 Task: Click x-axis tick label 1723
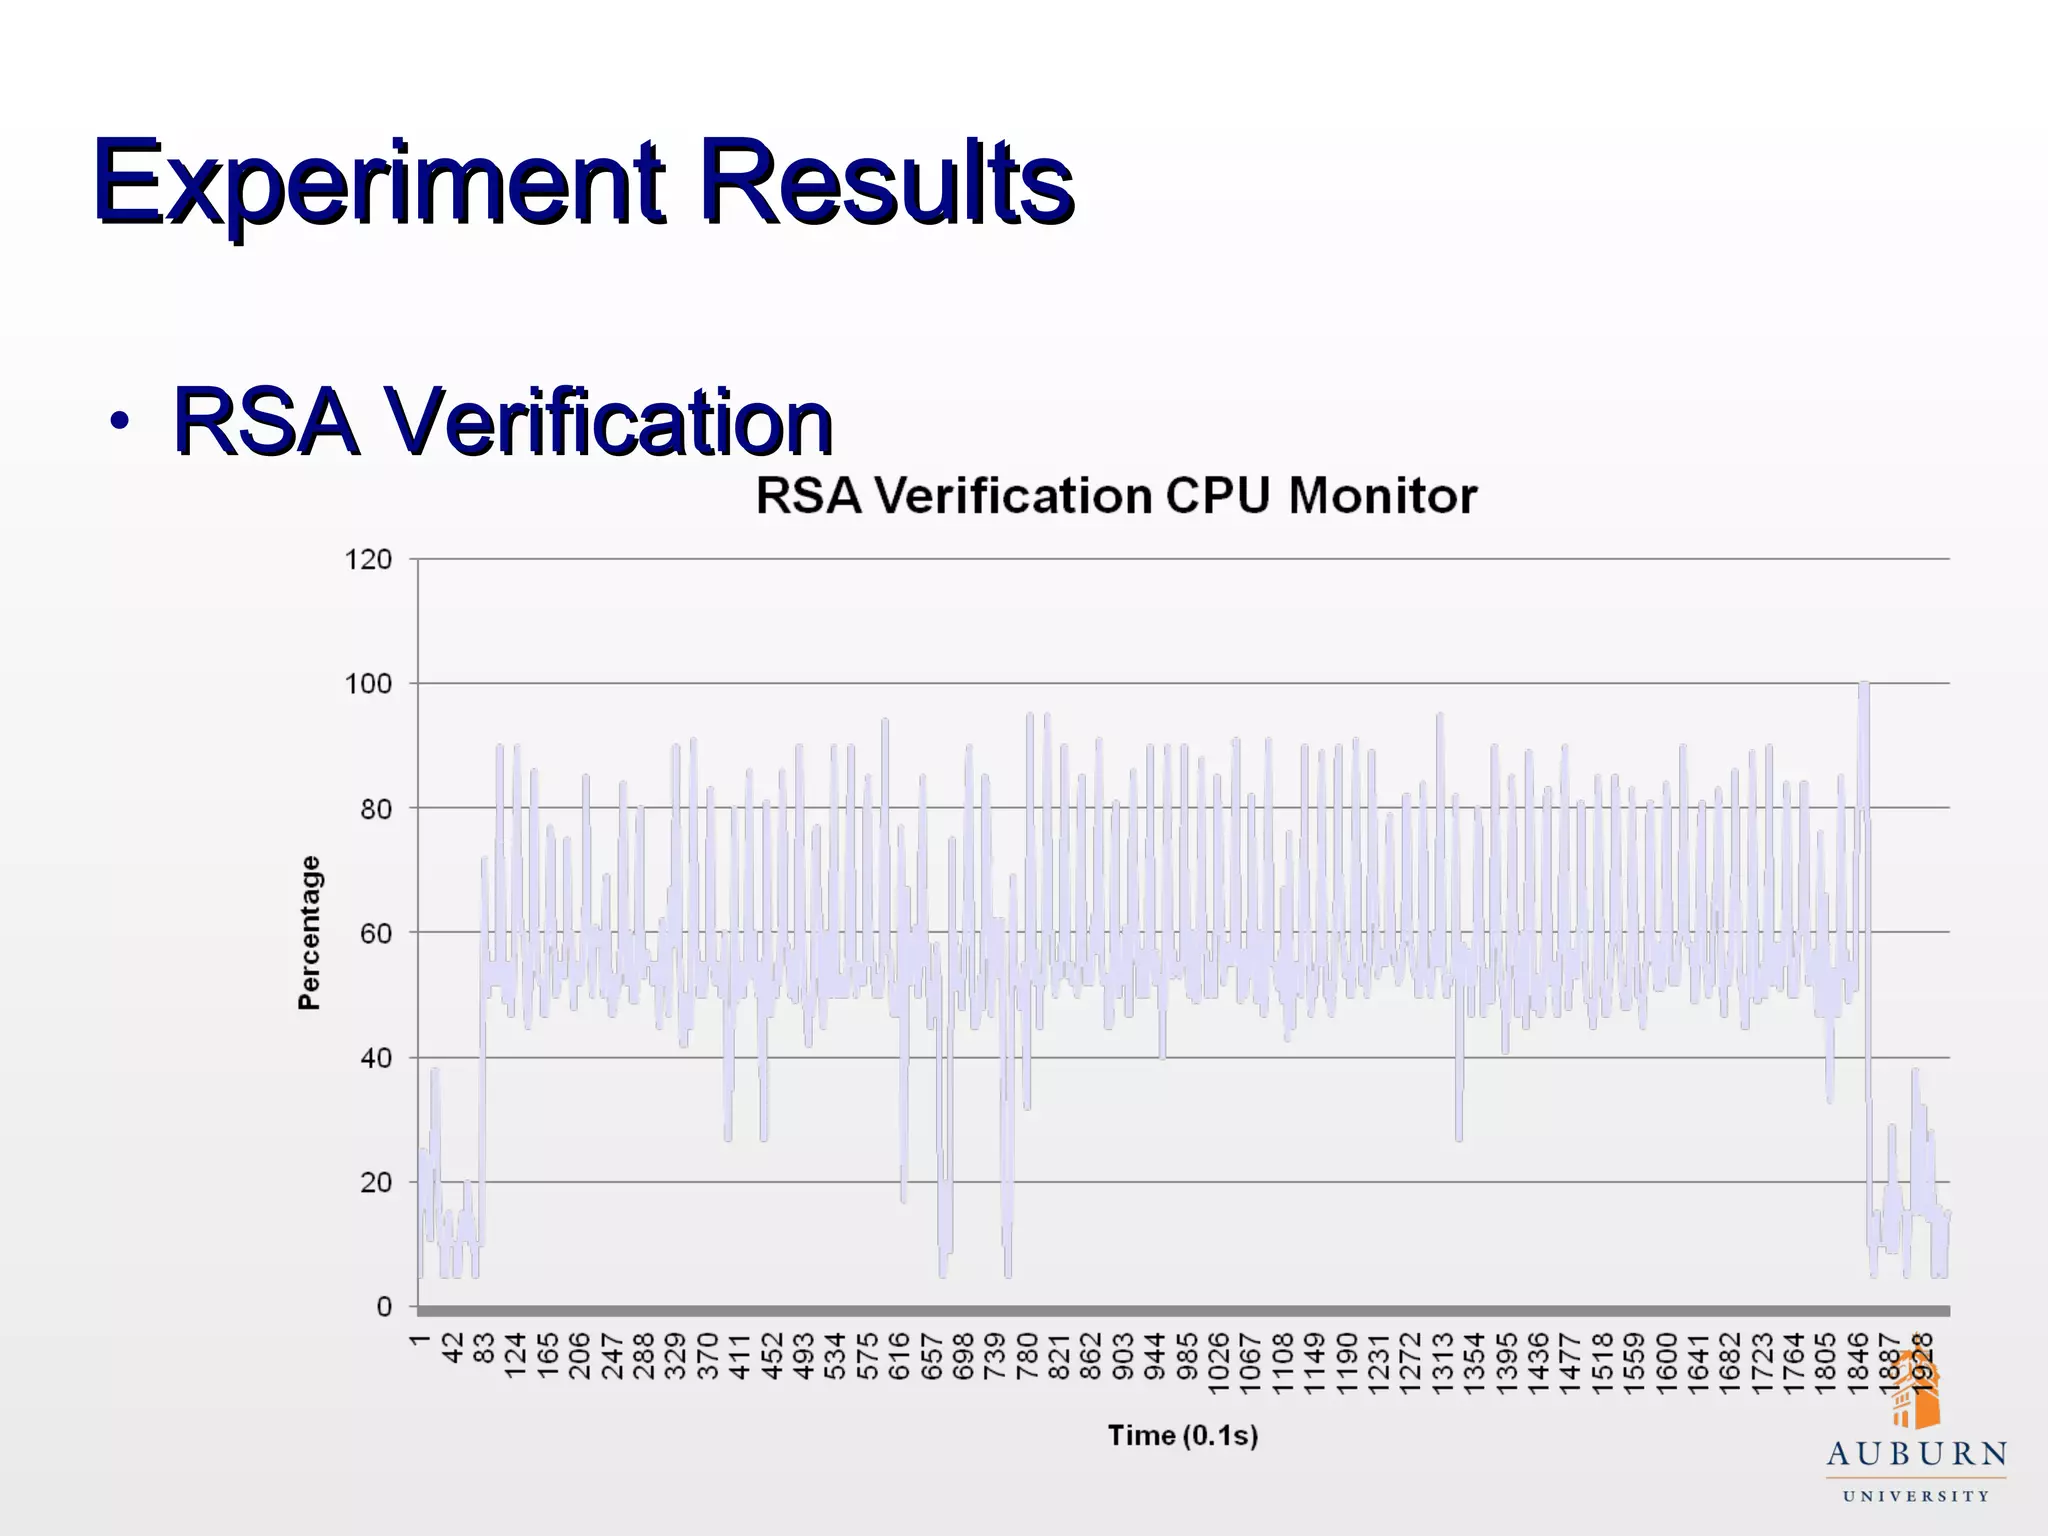click(x=1764, y=1363)
